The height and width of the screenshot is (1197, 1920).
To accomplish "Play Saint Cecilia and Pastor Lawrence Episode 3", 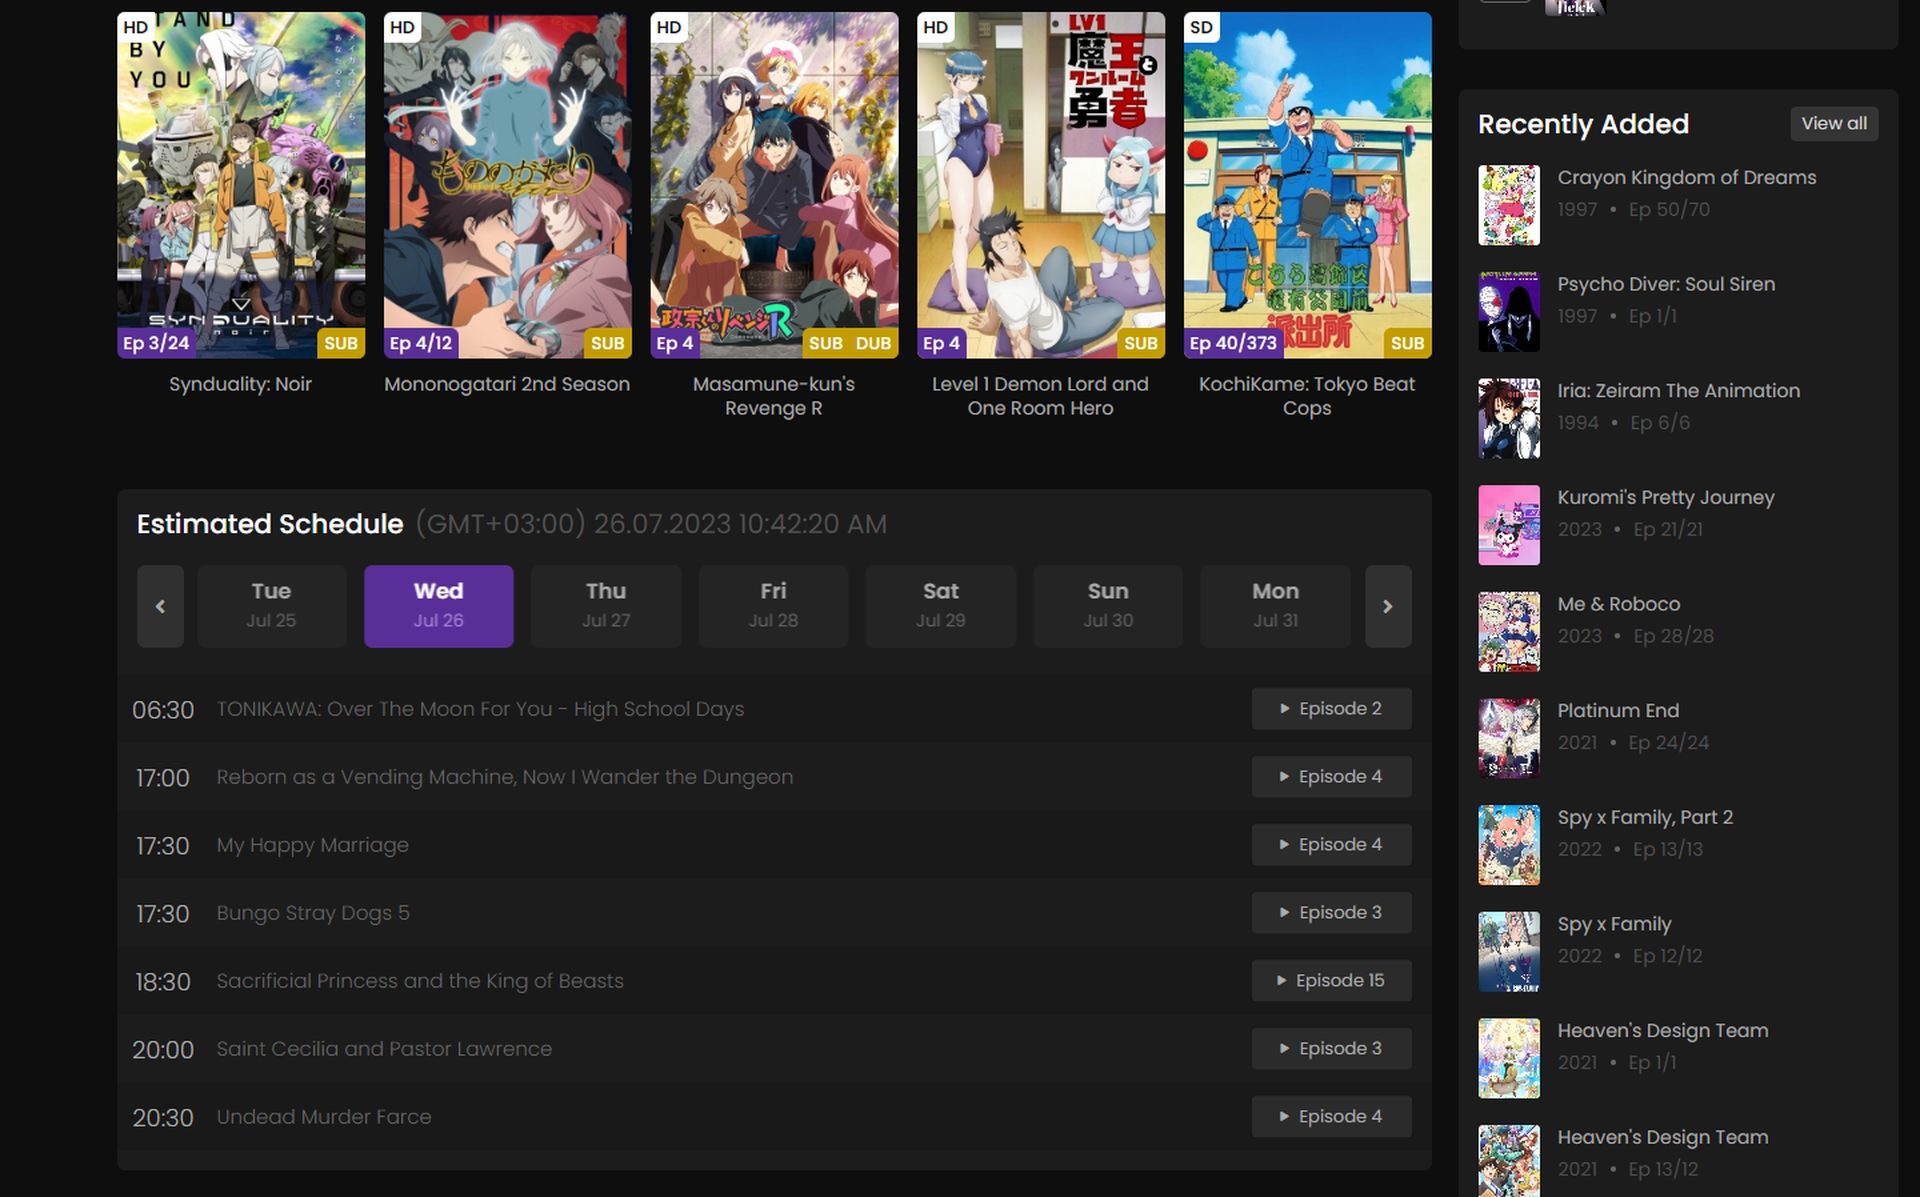I will click(1331, 1048).
